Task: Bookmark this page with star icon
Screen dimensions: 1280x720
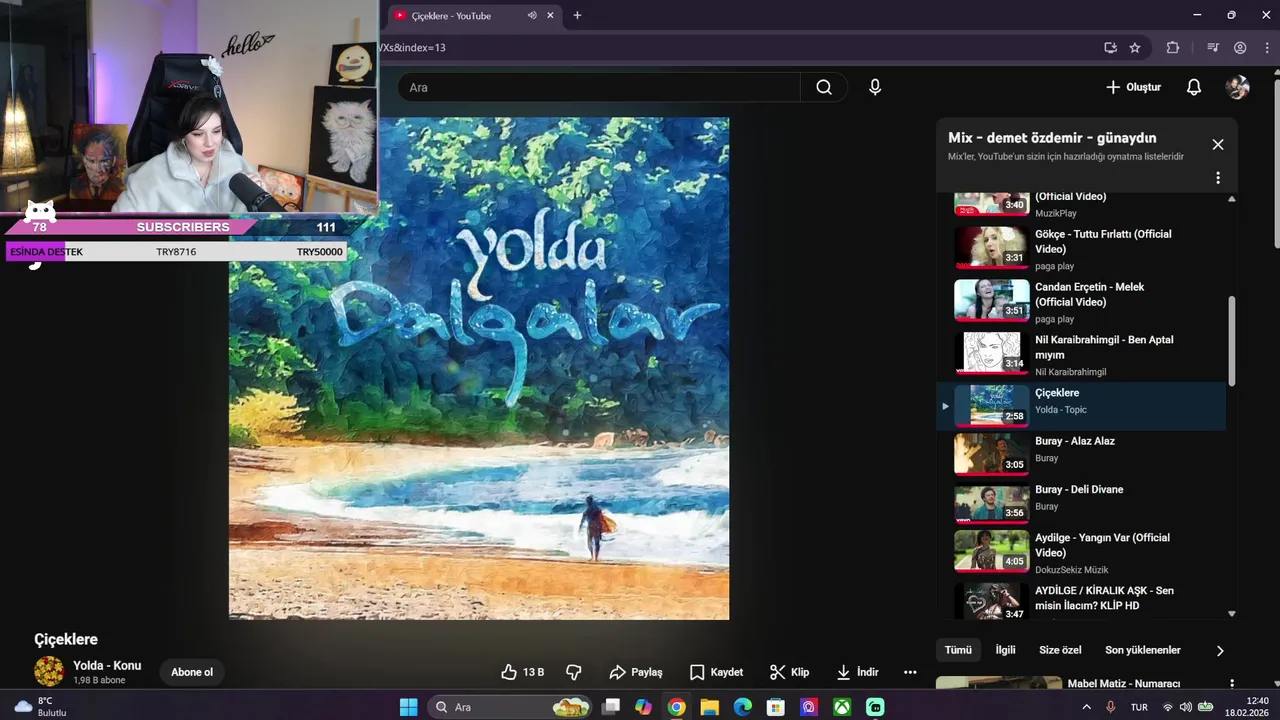Action: click(1135, 47)
